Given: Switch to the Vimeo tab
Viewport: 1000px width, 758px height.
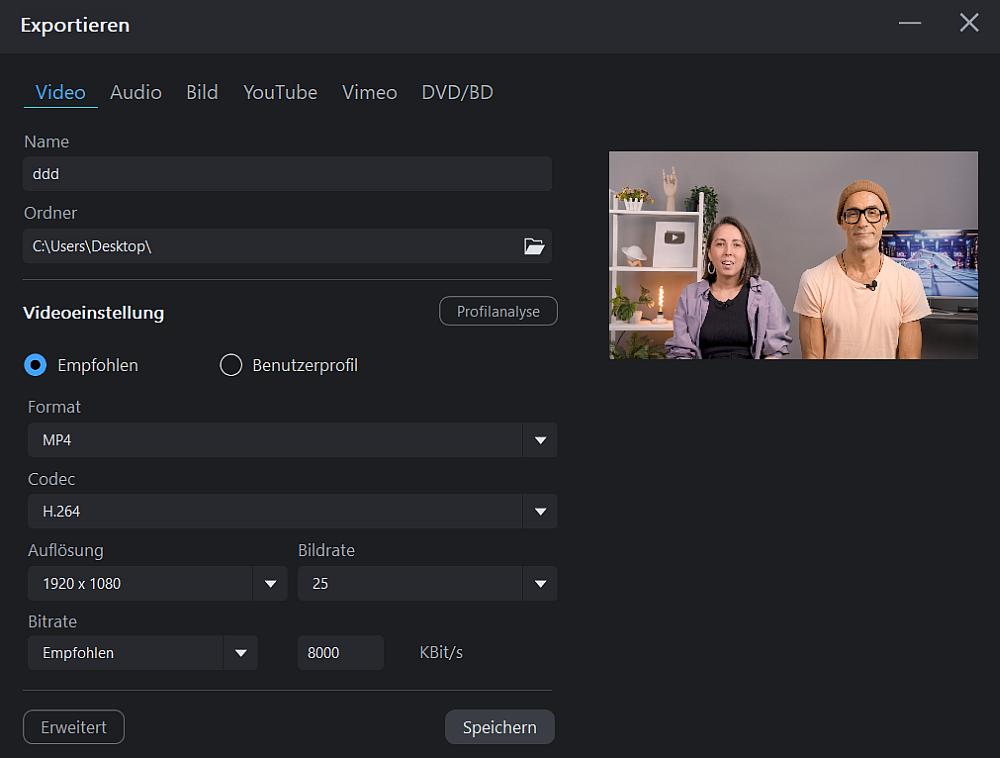Looking at the screenshot, I should tap(369, 92).
